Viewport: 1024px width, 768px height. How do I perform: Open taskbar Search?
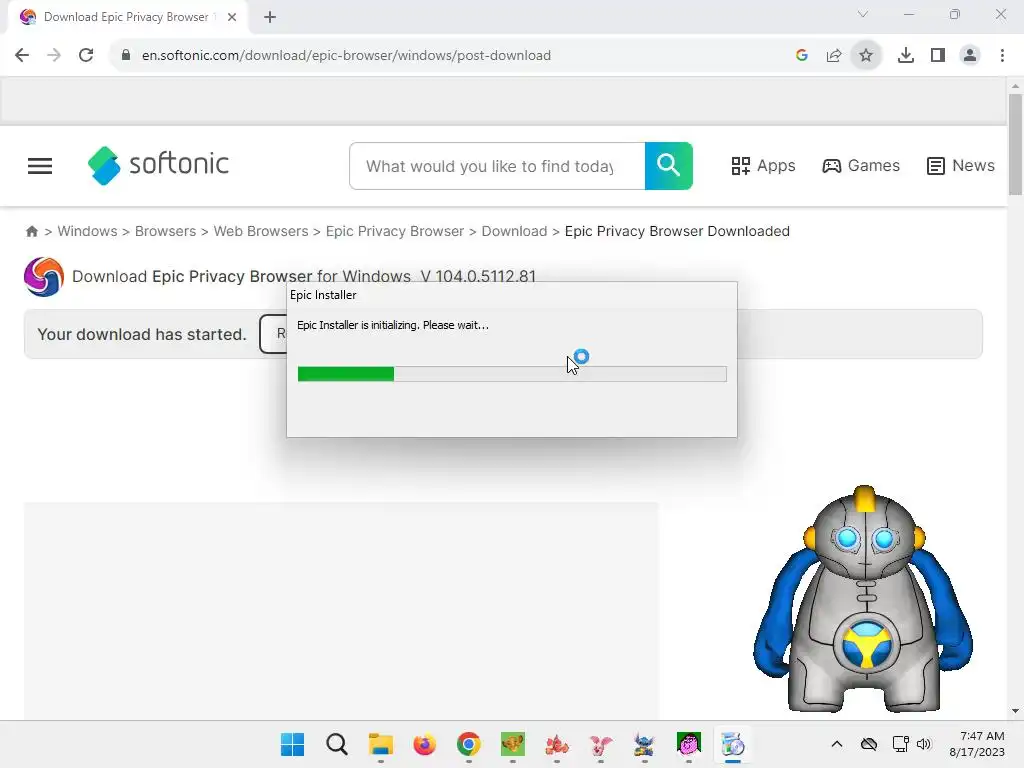pyautogui.click(x=337, y=744)
